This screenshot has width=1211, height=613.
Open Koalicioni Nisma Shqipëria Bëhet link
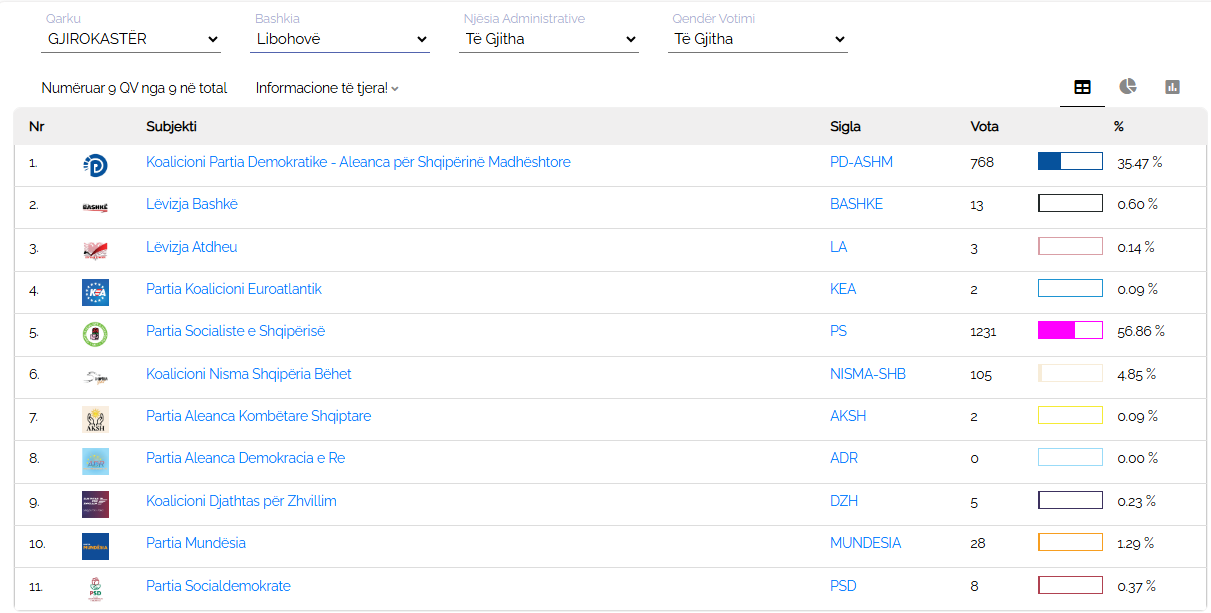pos(249,374)
